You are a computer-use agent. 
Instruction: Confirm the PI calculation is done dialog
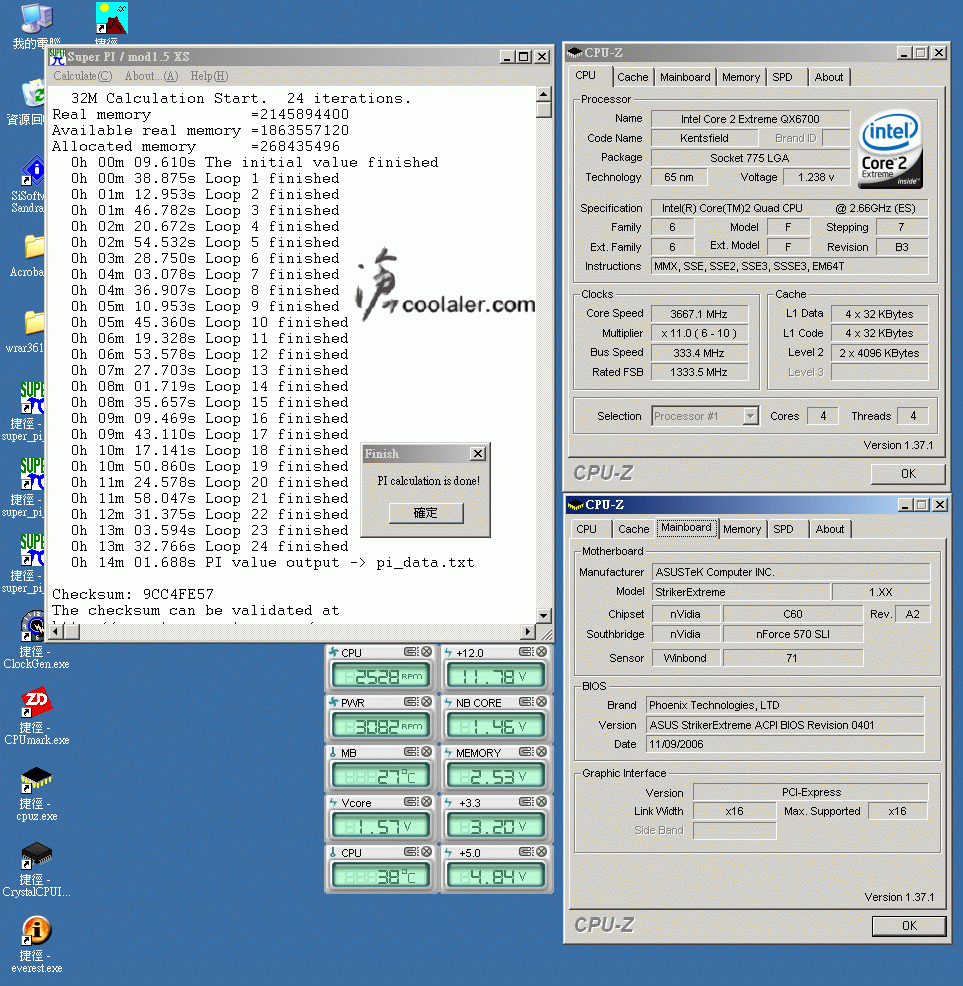tap(425, 512)
